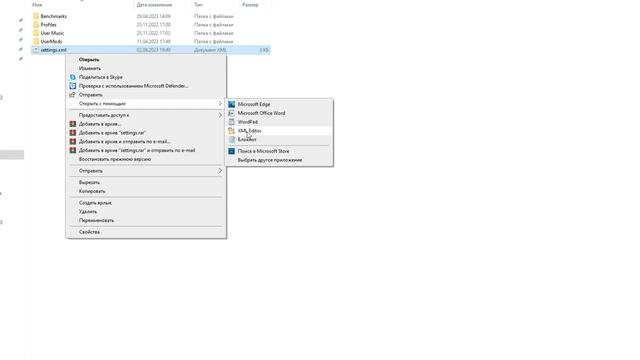The width and height of the screenshot is (640, 360).
Task: Open file with XML Editor icon
Action: [231, 131]
